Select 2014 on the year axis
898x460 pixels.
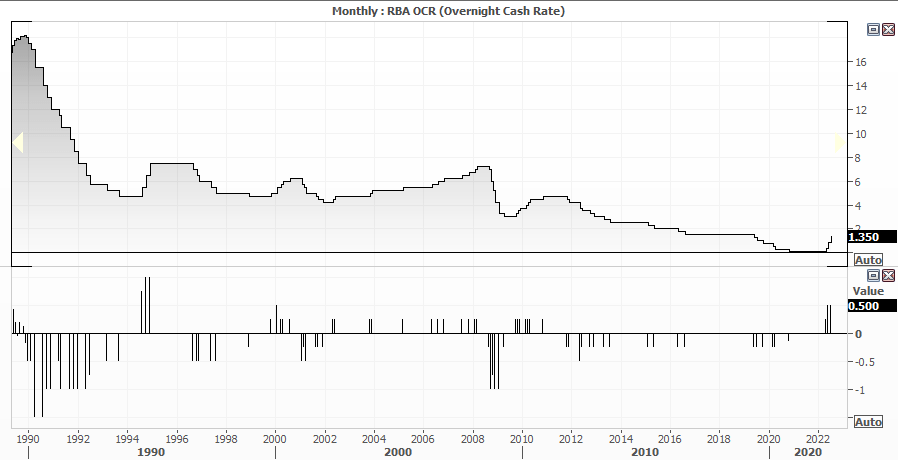click(x=620, y=439)
